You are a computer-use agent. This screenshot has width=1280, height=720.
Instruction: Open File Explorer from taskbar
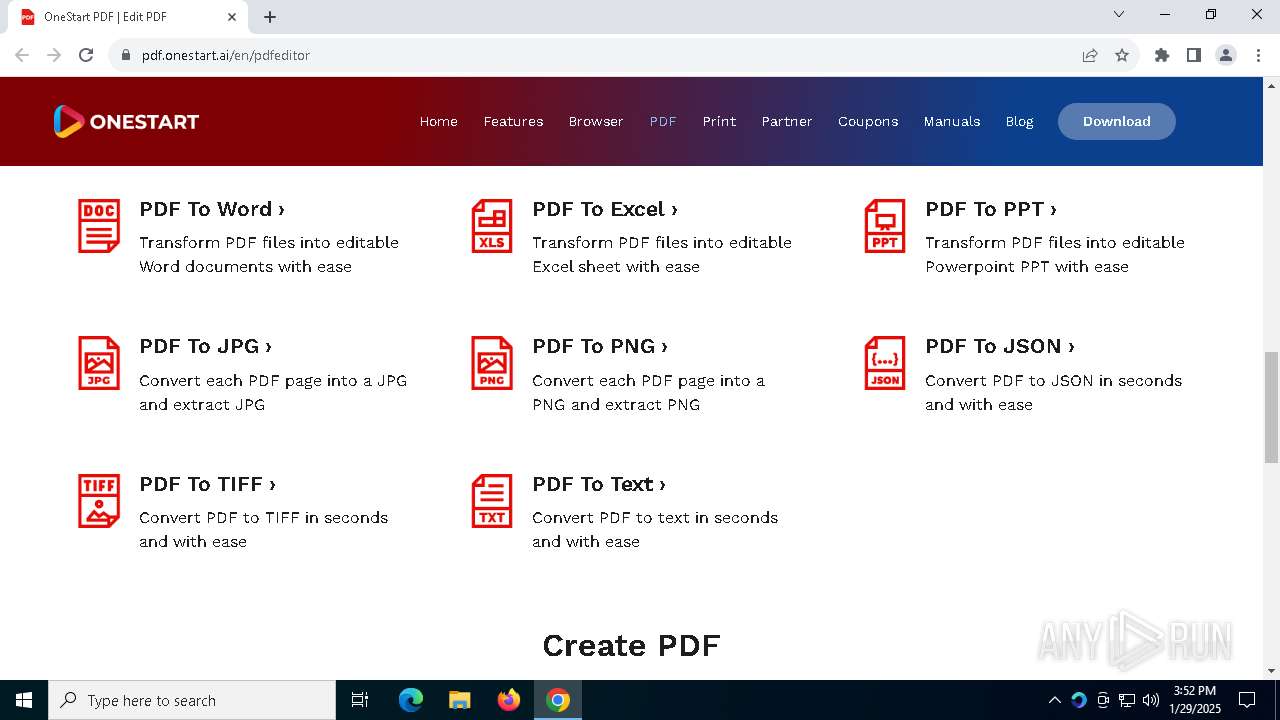(x=459, y=700)
